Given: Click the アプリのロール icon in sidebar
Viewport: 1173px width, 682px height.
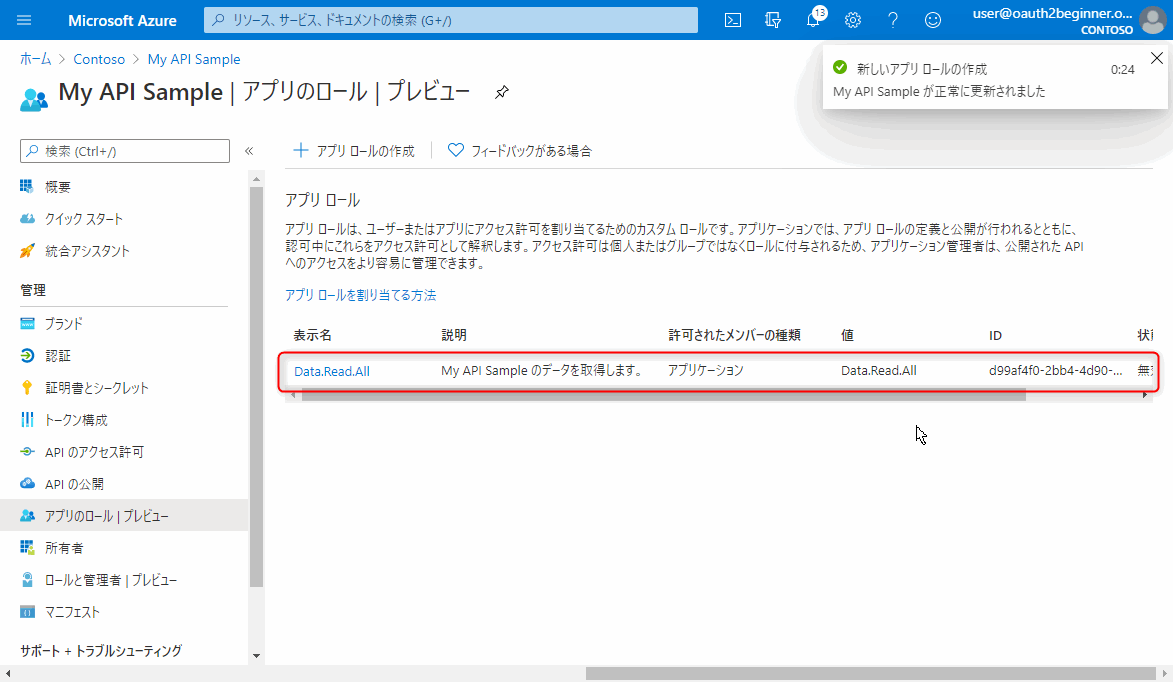Looking at the screenshot, I should point(27,516).
